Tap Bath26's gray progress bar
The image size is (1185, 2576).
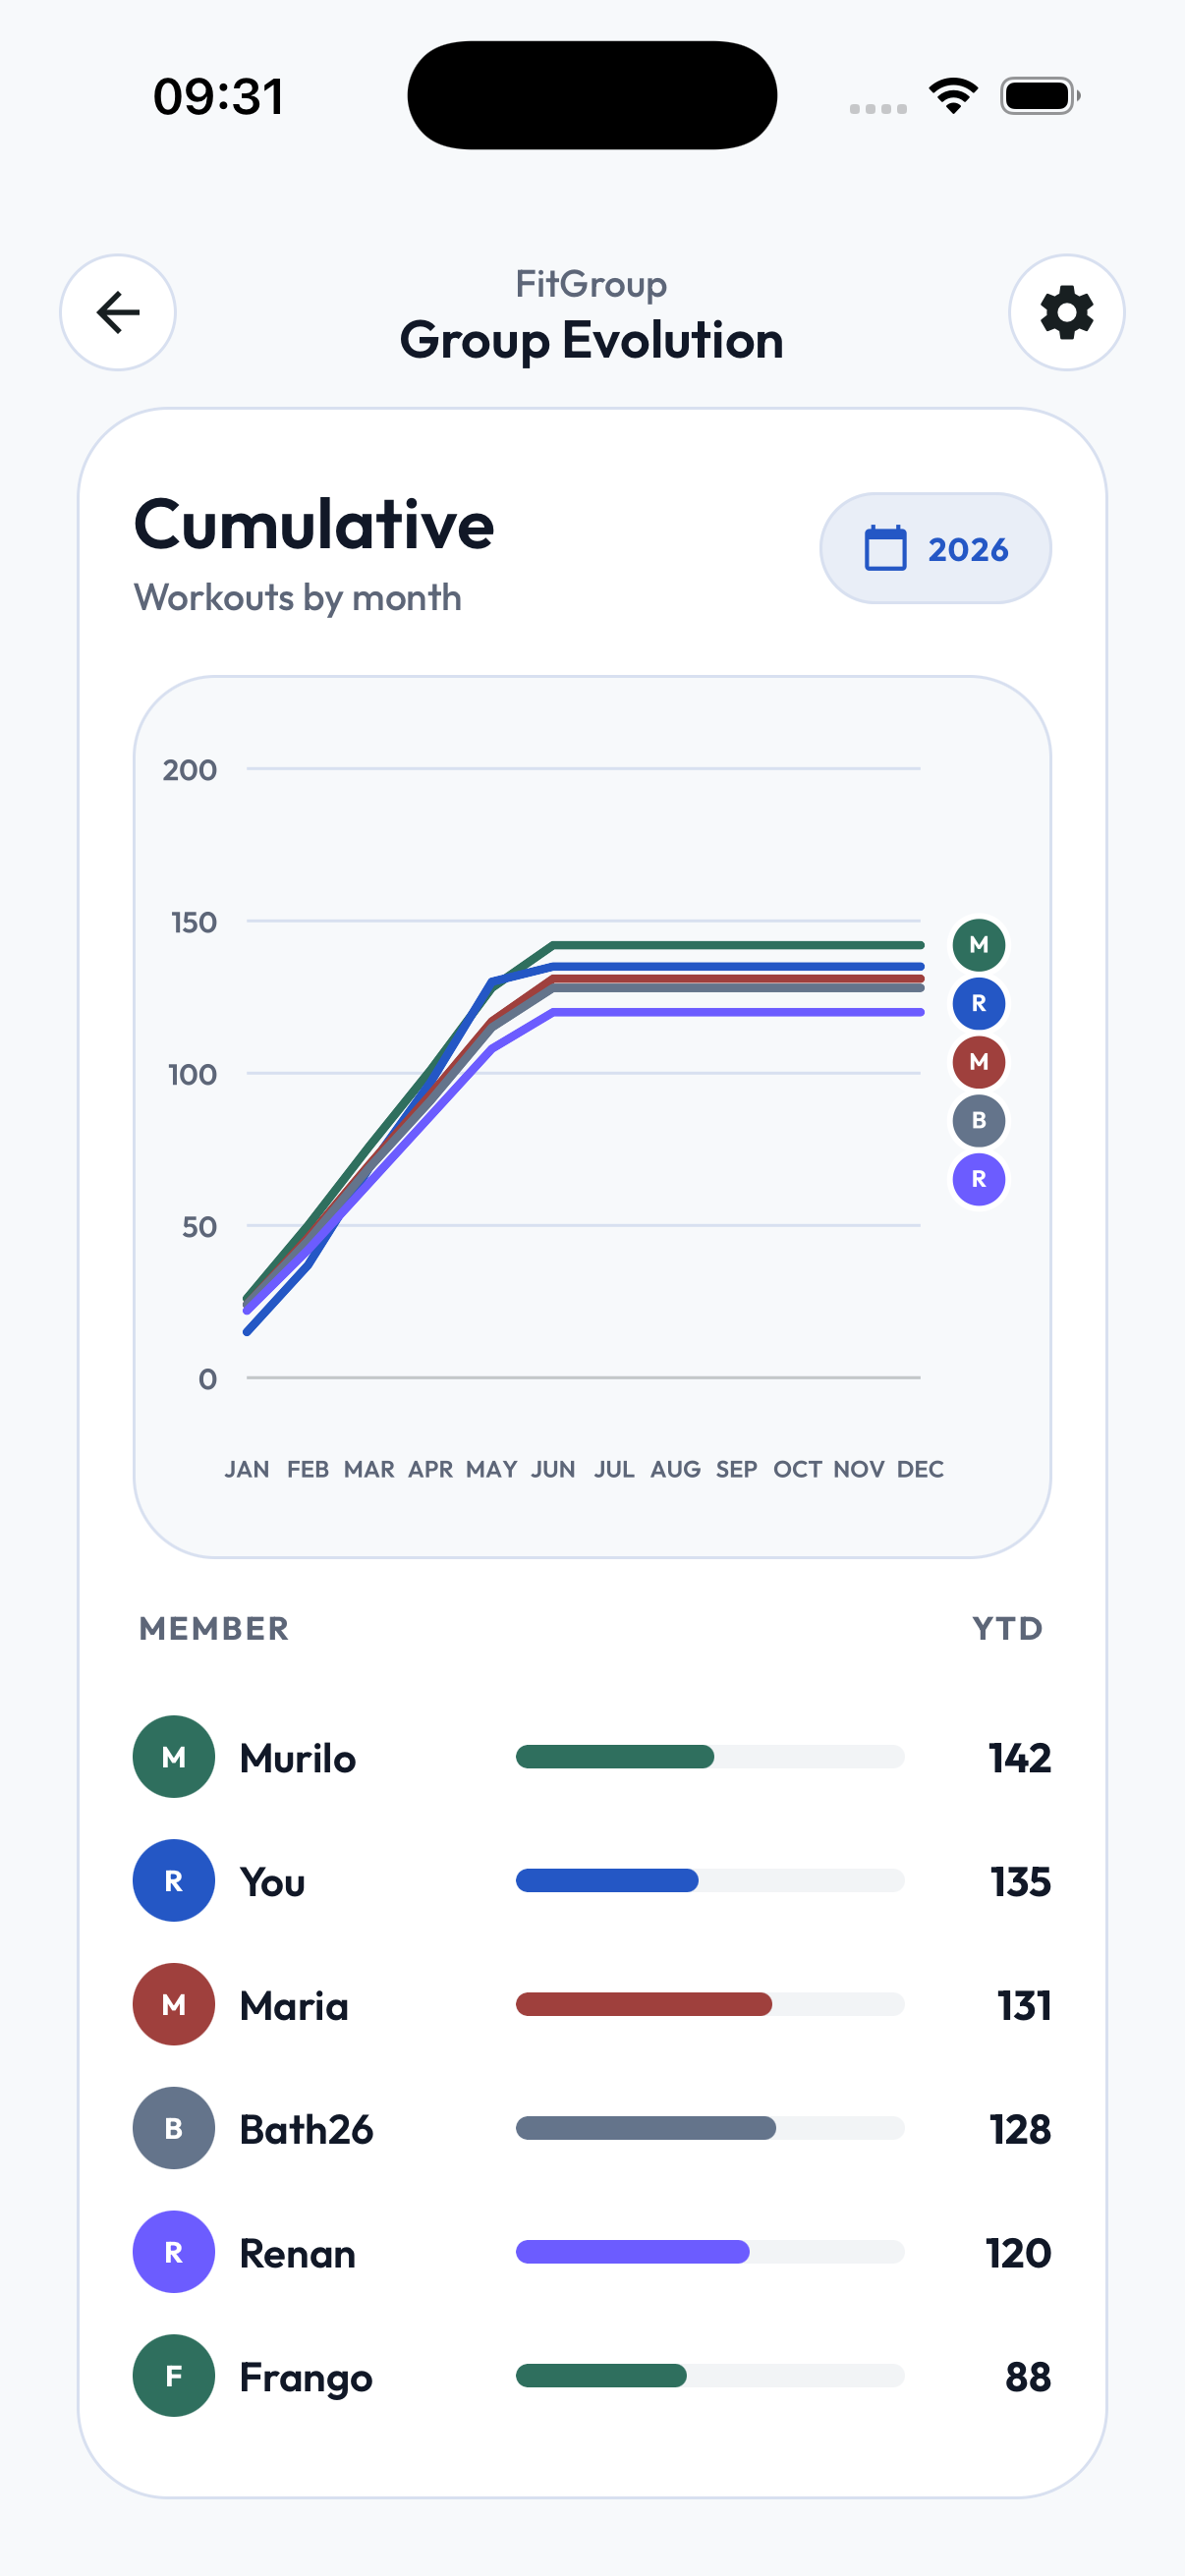pos(646,2128)
